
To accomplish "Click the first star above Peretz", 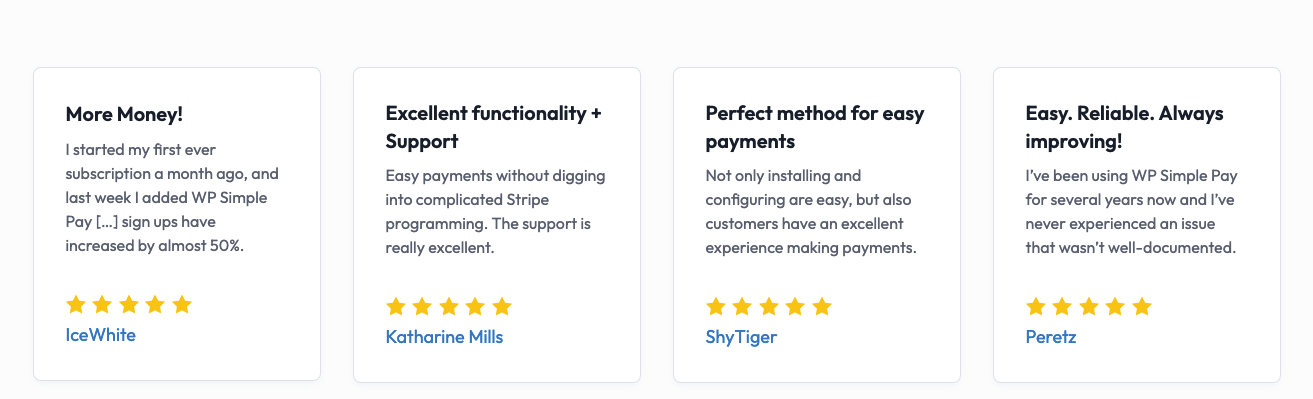I will click(x=1036, y=307).
